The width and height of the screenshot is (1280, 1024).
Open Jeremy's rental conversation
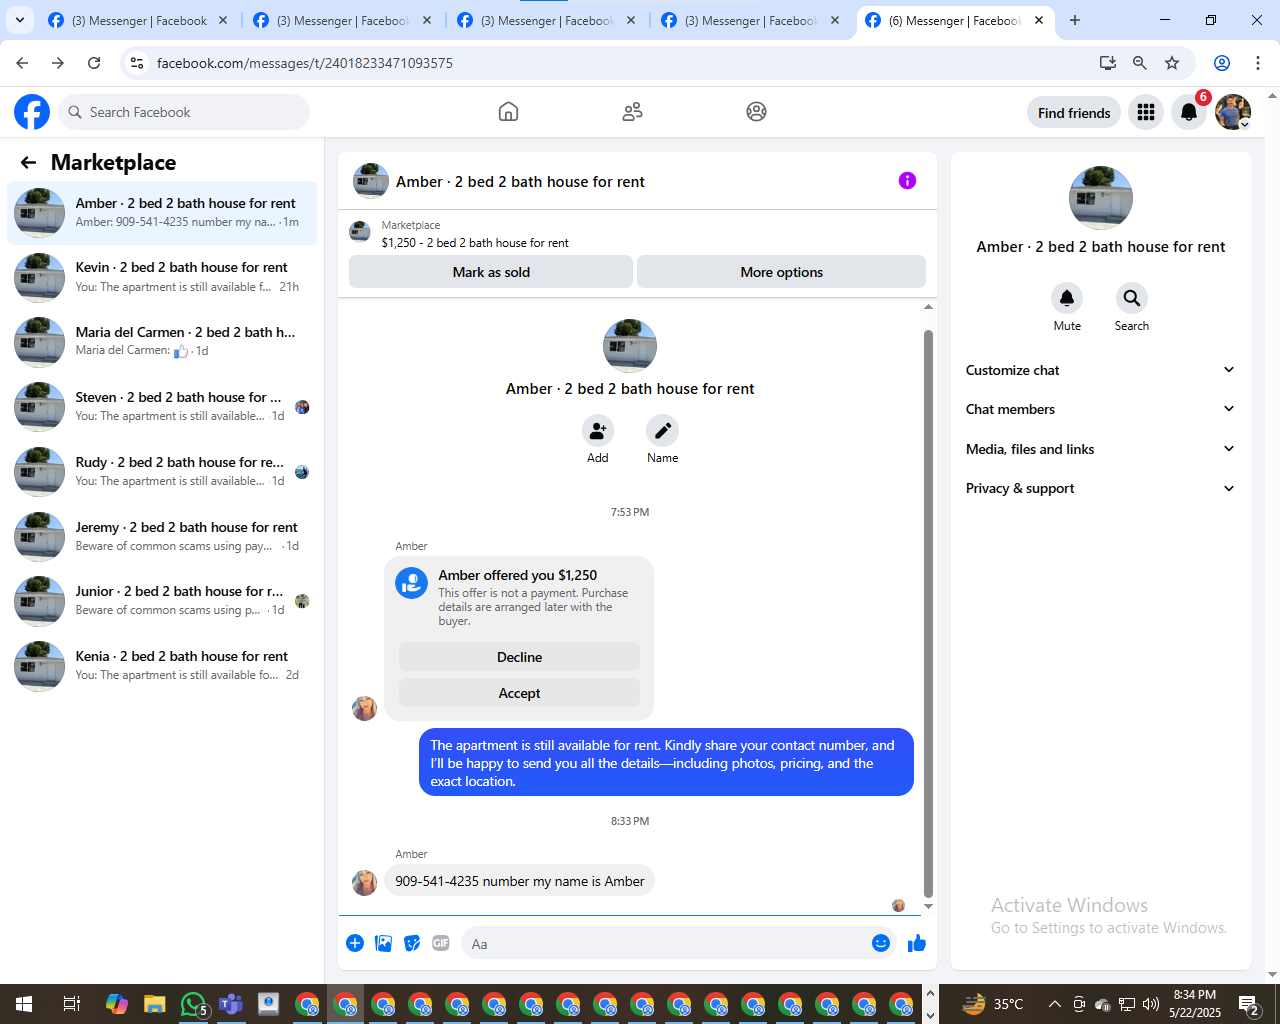(162, 536)
